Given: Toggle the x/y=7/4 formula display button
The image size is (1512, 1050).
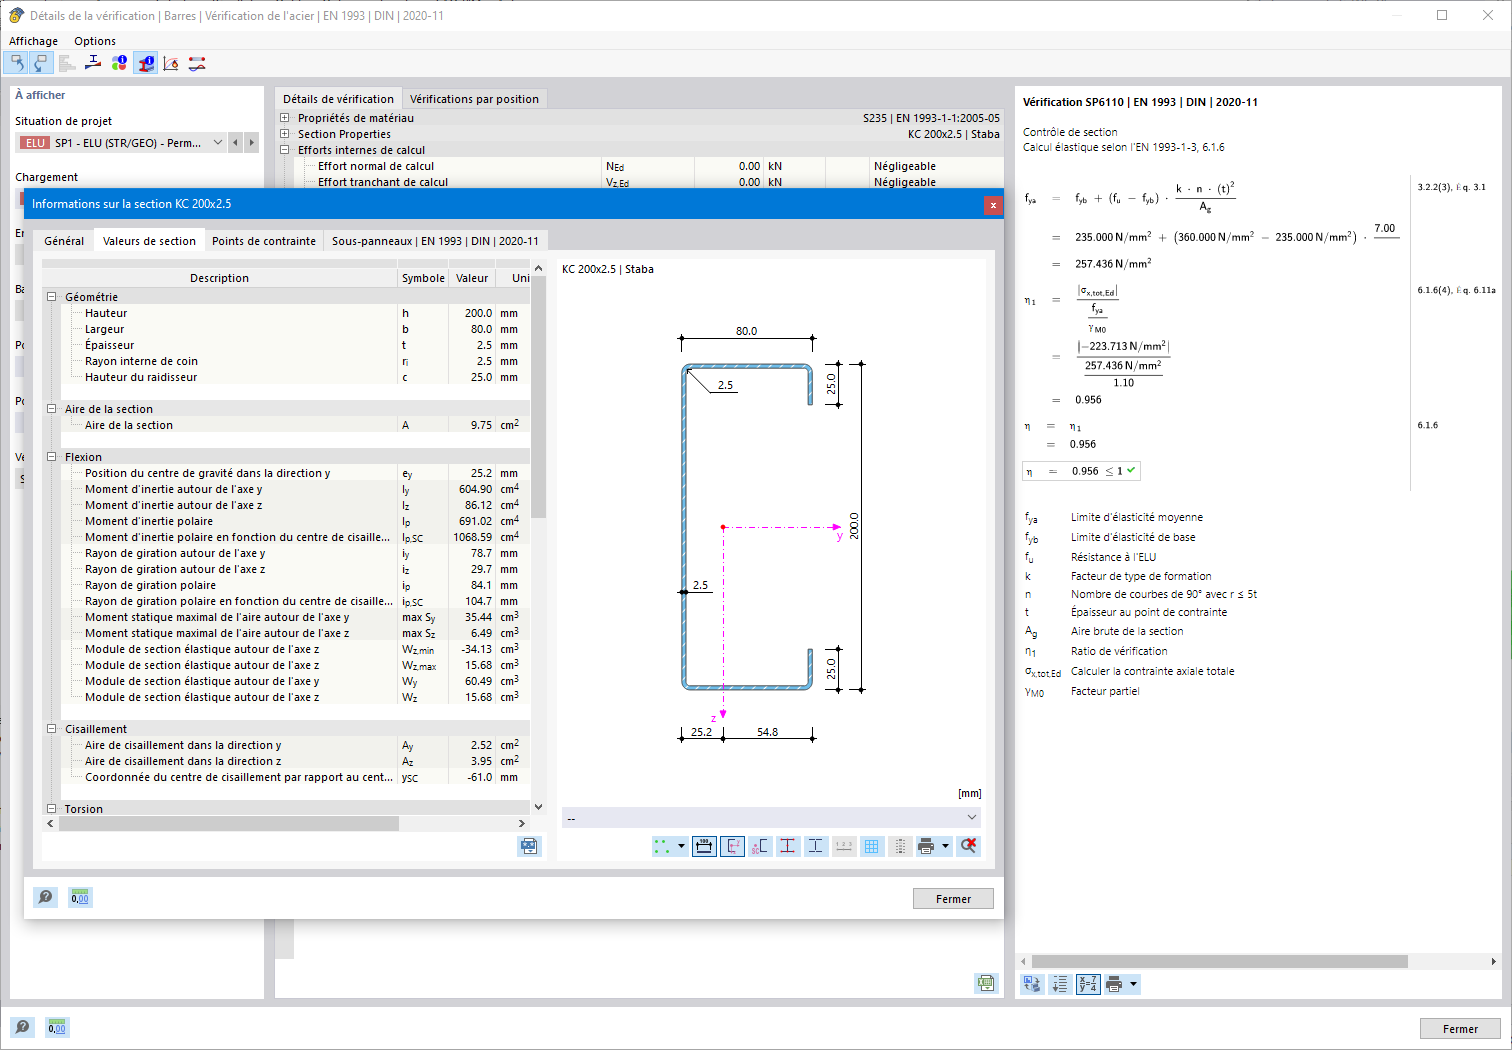Looking at the screenshot, I should 1088,984.
